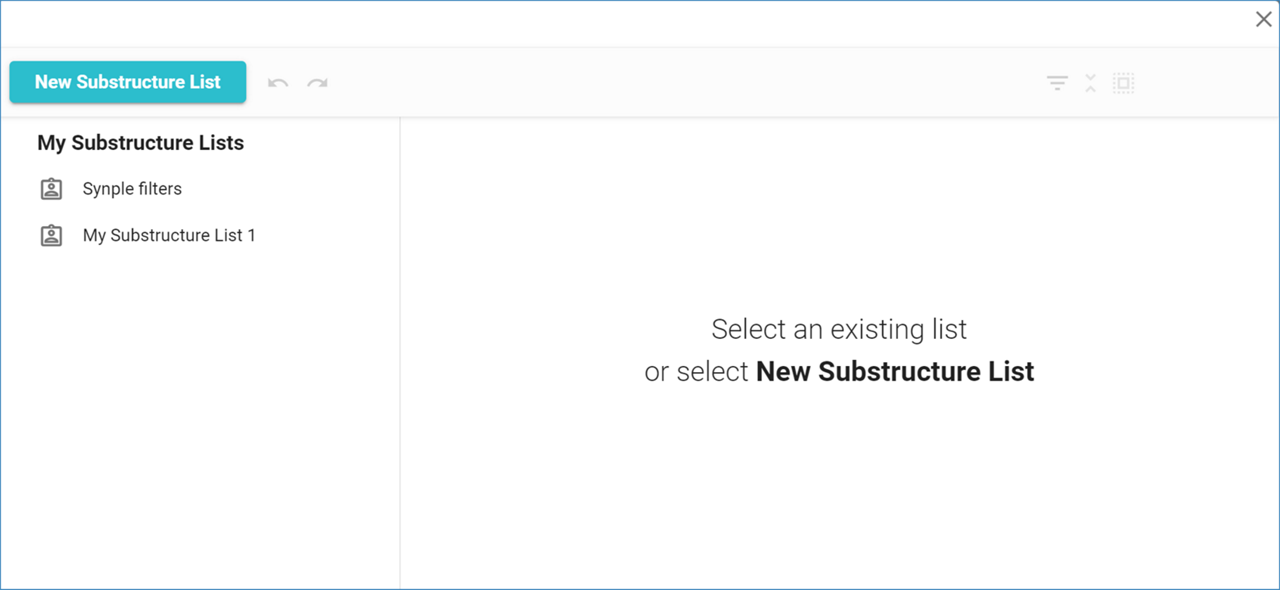The image size is (1280, 590).
Task: Click the bold New Substructure List text in the center
Action: click(x=895, y=372)
